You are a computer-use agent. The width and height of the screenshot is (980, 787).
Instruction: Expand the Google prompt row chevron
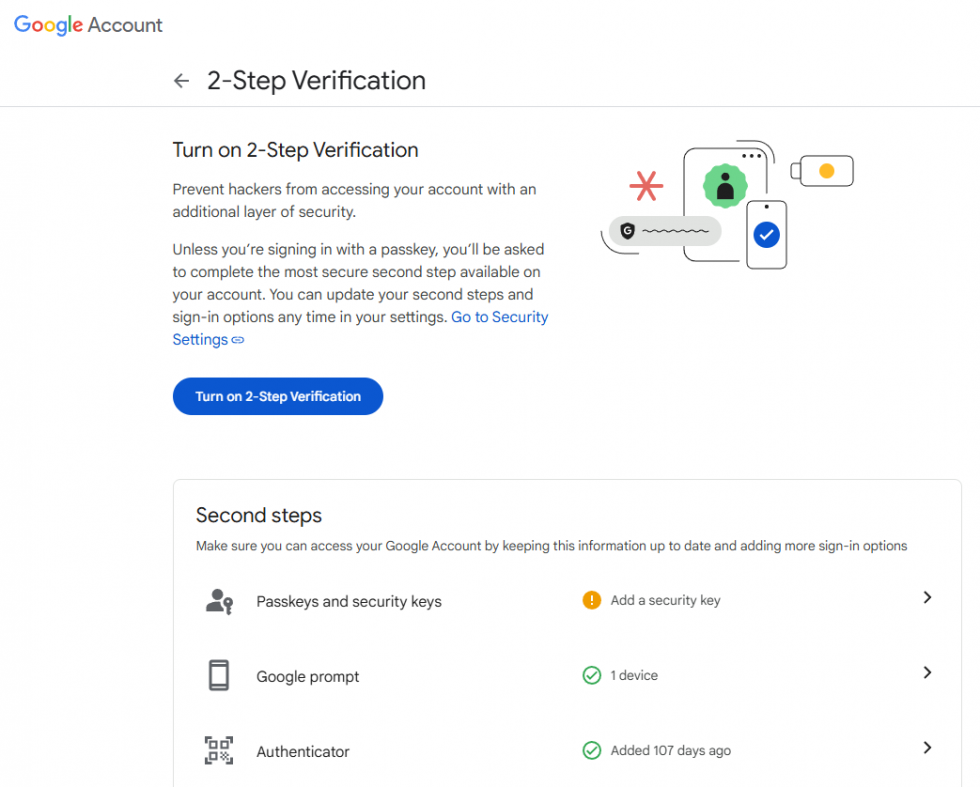click(927, 673)
